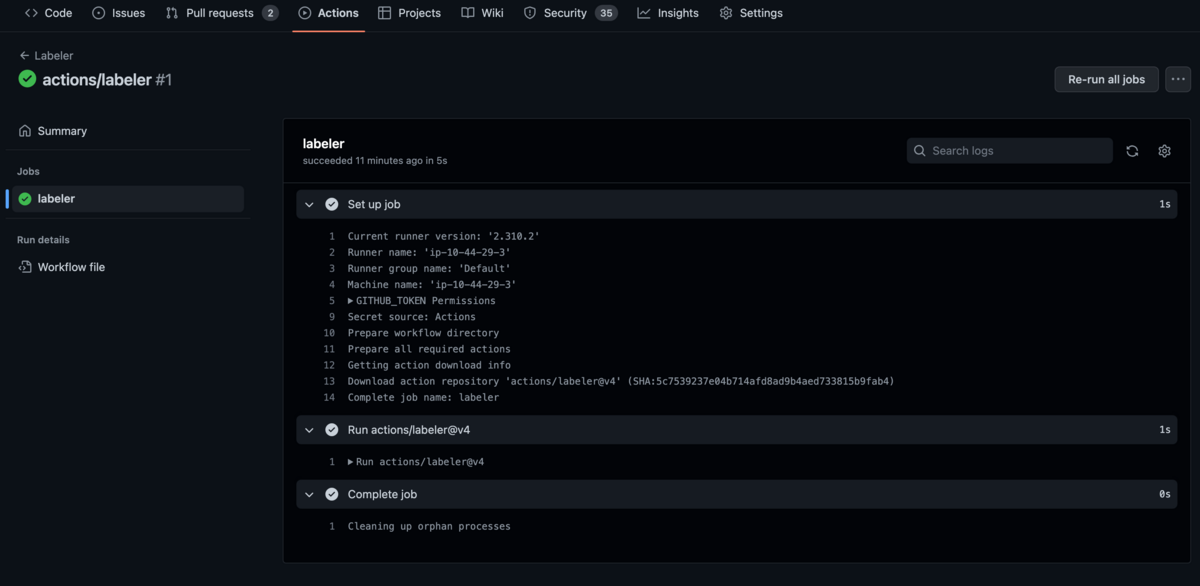Open the Code tab
Viewport: 1200px width, 586px height.
pos(48,13)
